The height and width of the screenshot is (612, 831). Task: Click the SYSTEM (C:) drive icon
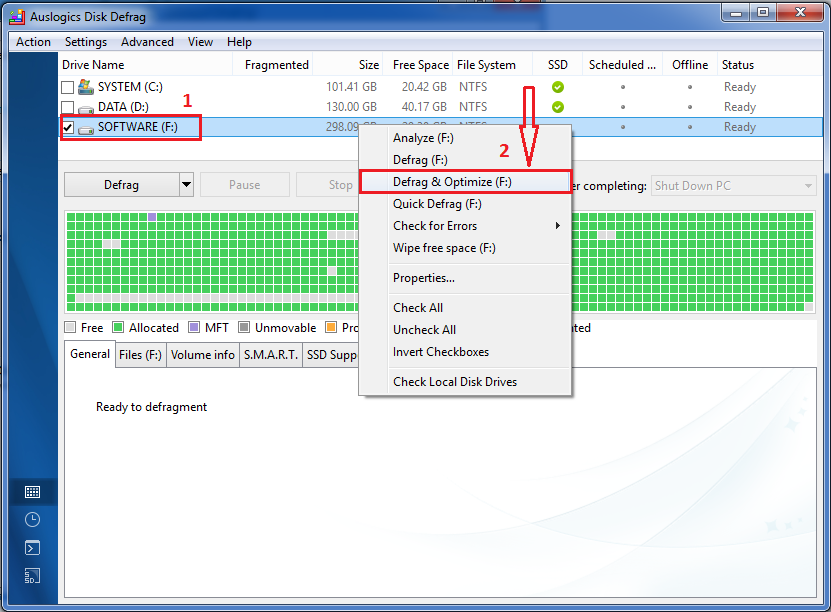coord(86,87)
